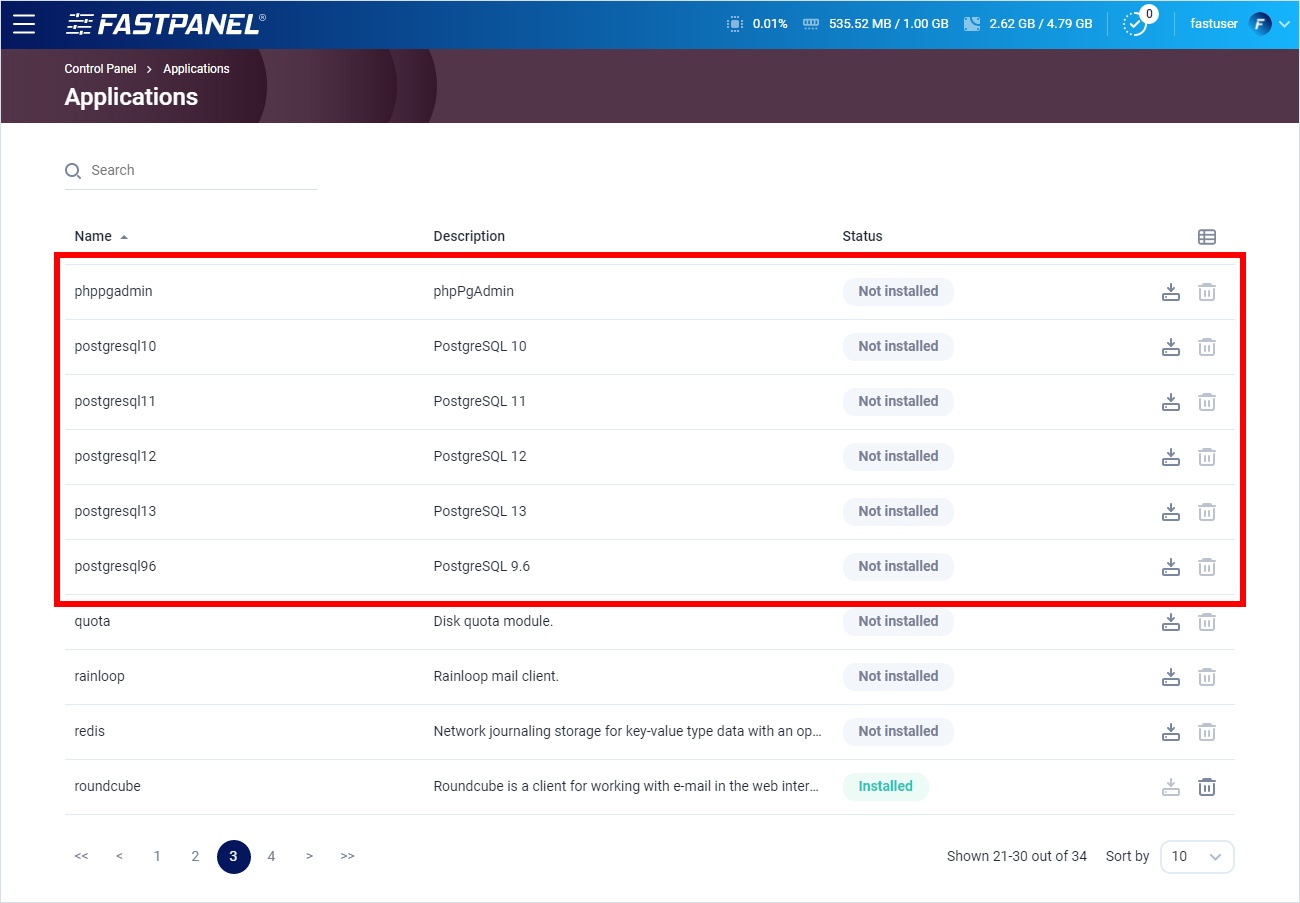Install phppgadmin via download icon

(1171, 292)
